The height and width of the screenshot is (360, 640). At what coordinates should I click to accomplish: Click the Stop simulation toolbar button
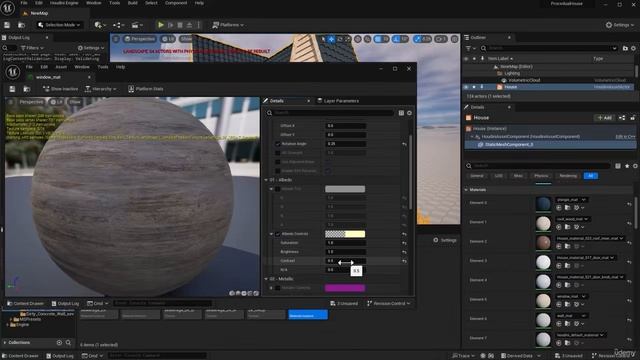click(x=180, y=25)
